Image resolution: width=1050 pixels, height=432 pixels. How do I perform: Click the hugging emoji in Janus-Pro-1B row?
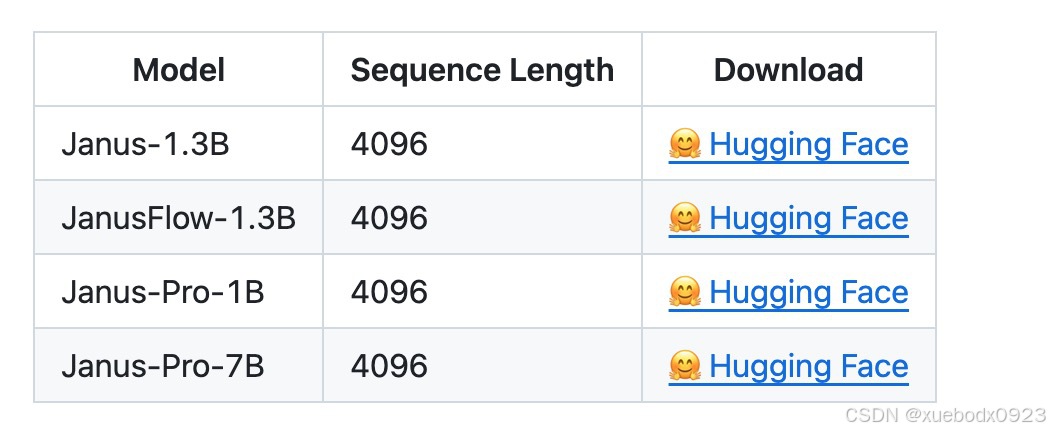click(684, 292)
